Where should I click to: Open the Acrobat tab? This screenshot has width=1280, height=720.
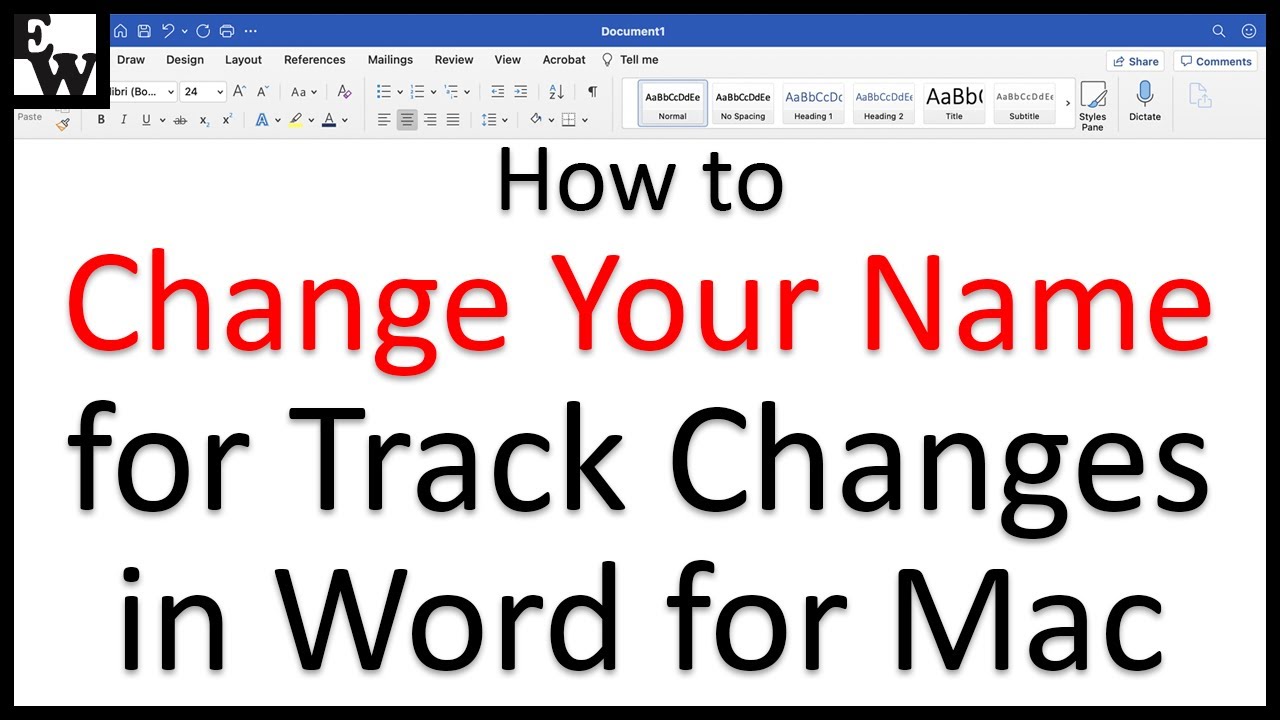coord(564,60)
